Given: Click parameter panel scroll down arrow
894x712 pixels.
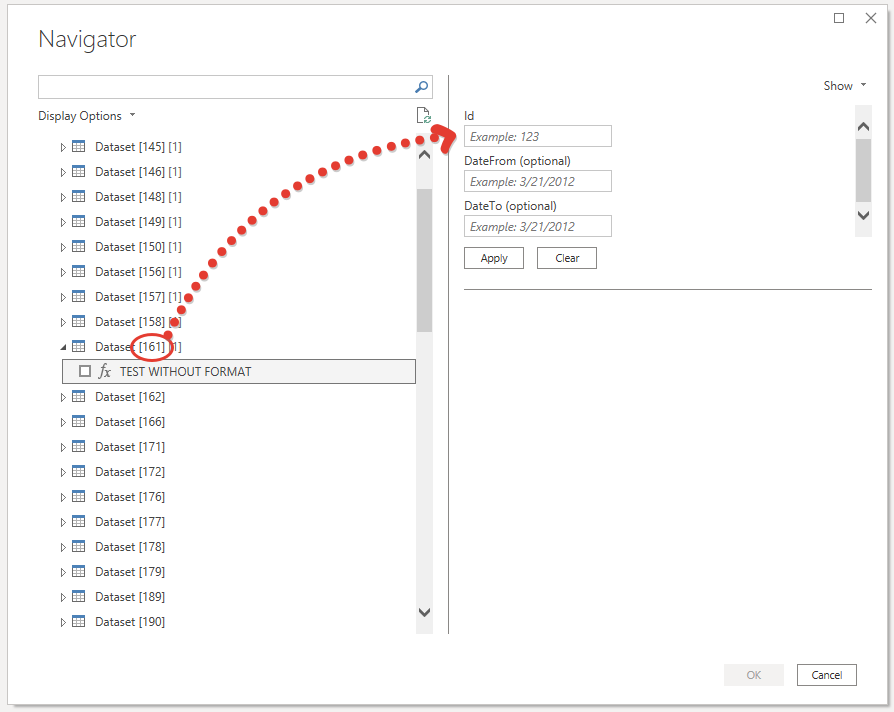Looking at the screenshot, I should click(863, 215).
